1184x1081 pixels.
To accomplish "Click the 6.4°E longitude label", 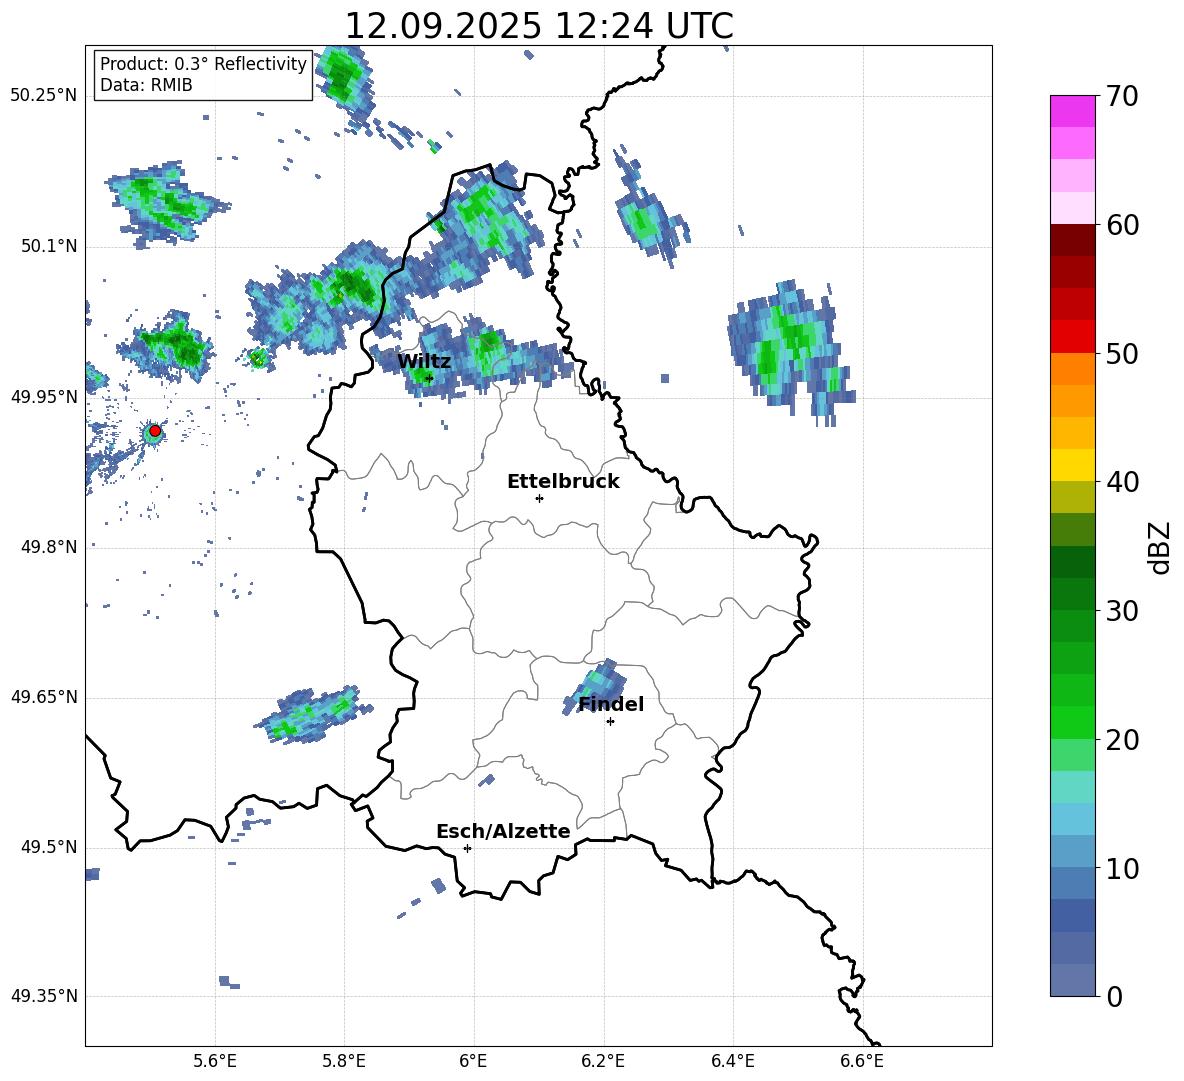I will pyautogui.click(x=732, y=1061).
